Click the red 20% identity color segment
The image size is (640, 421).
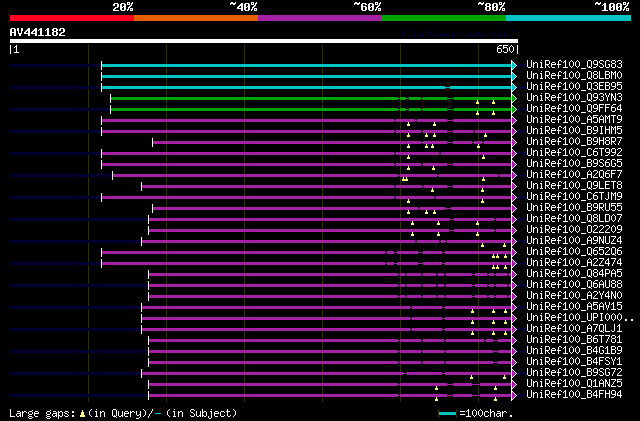(72, 18)
